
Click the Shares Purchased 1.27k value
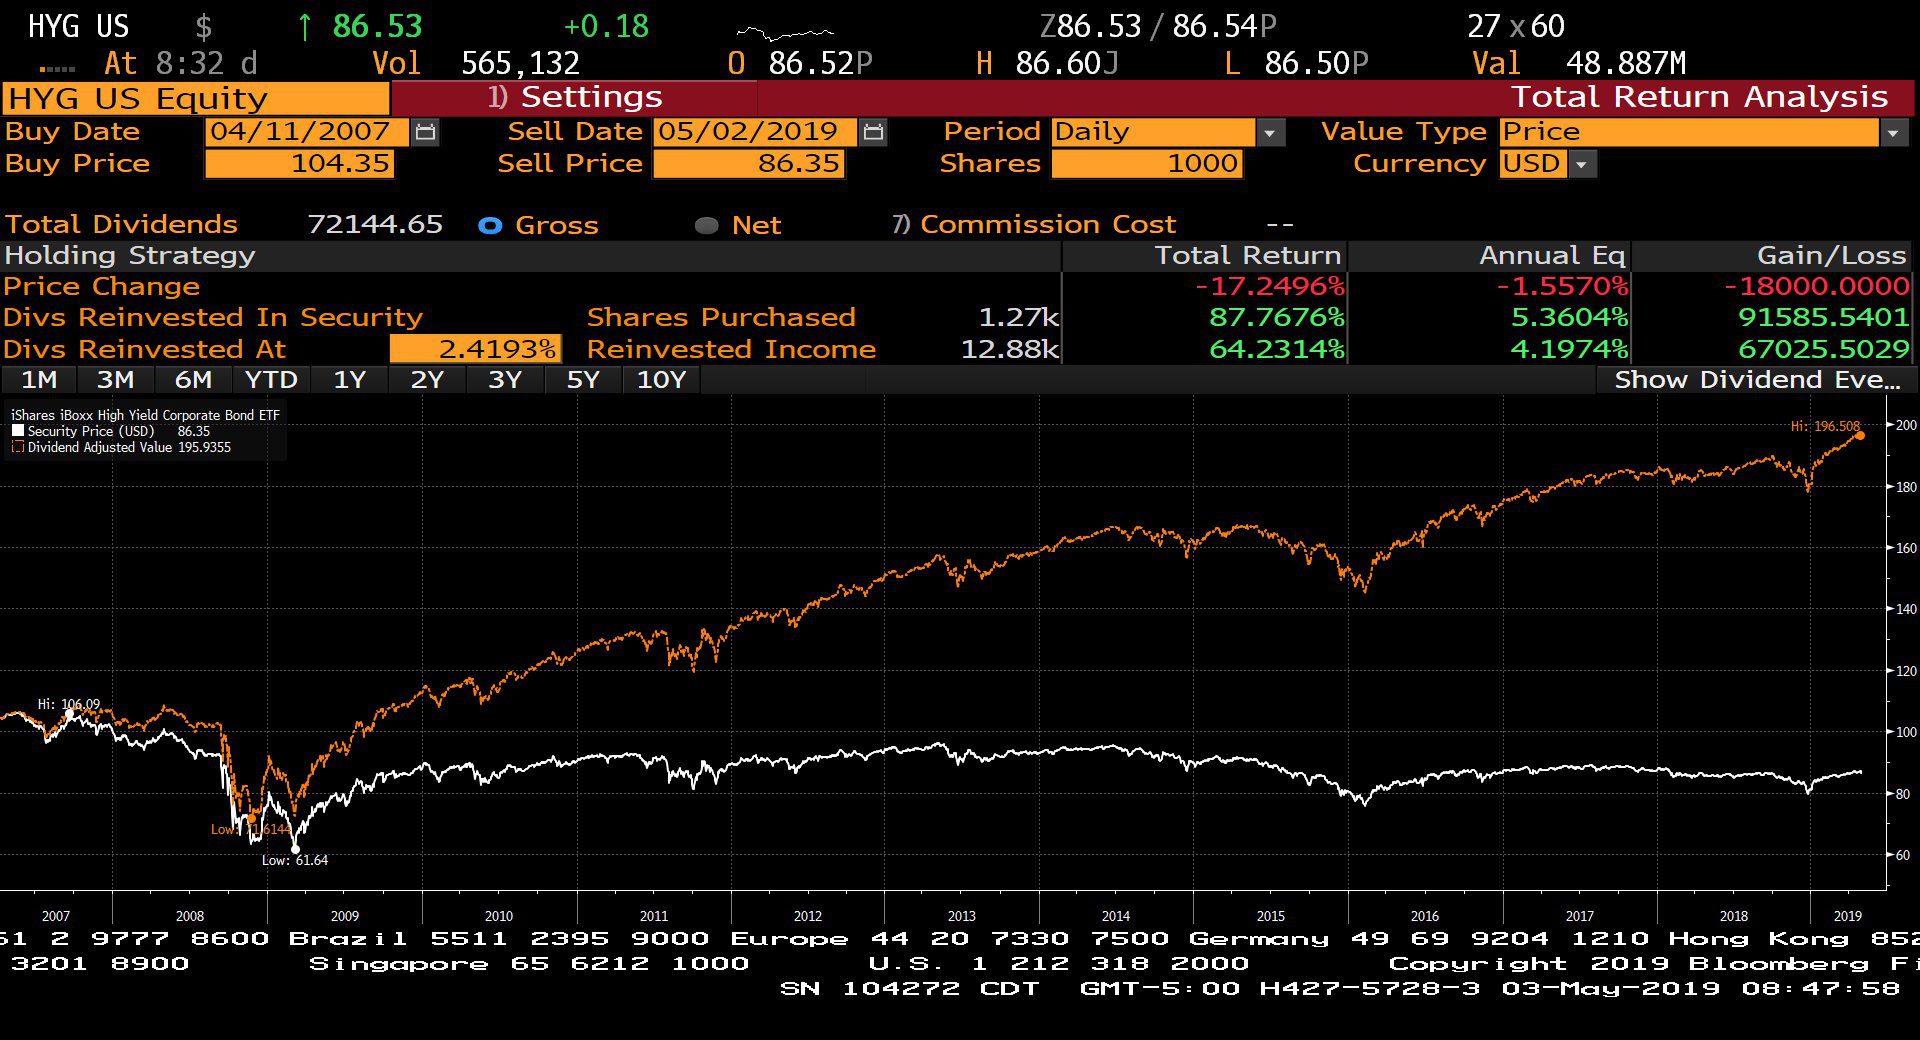coord(1018,317)
